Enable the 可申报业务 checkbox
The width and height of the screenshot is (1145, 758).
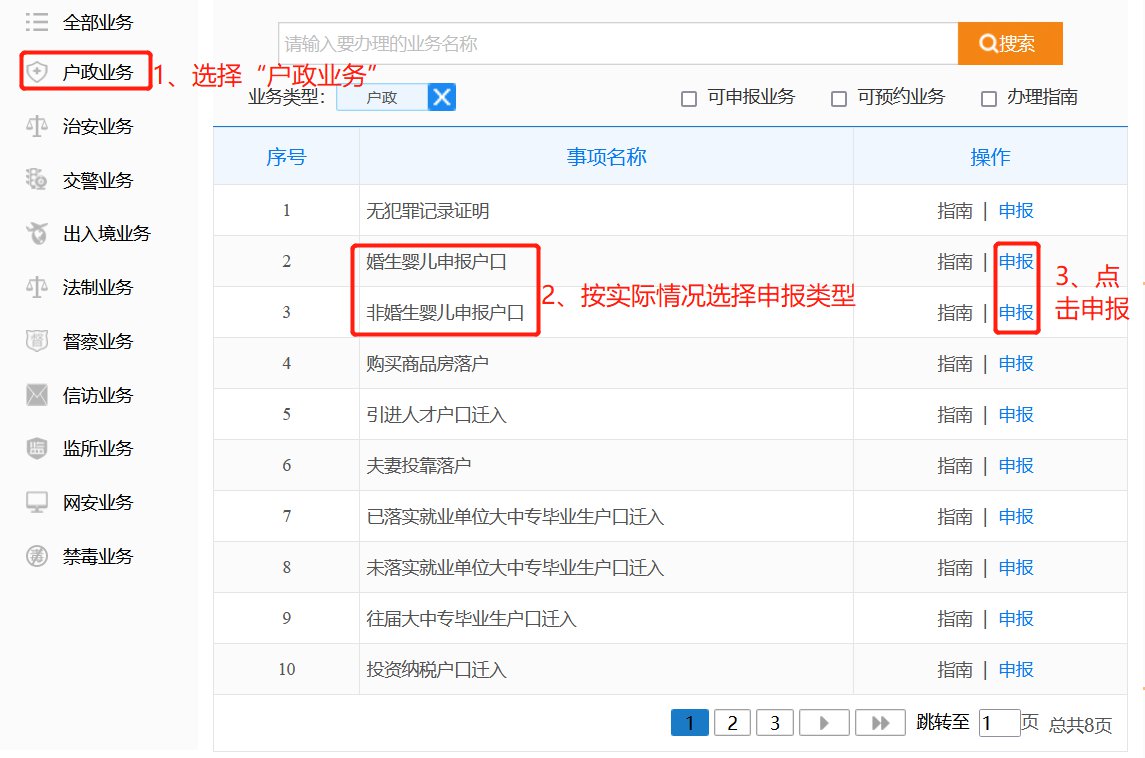pyautogui.click(x=688, y=99)
